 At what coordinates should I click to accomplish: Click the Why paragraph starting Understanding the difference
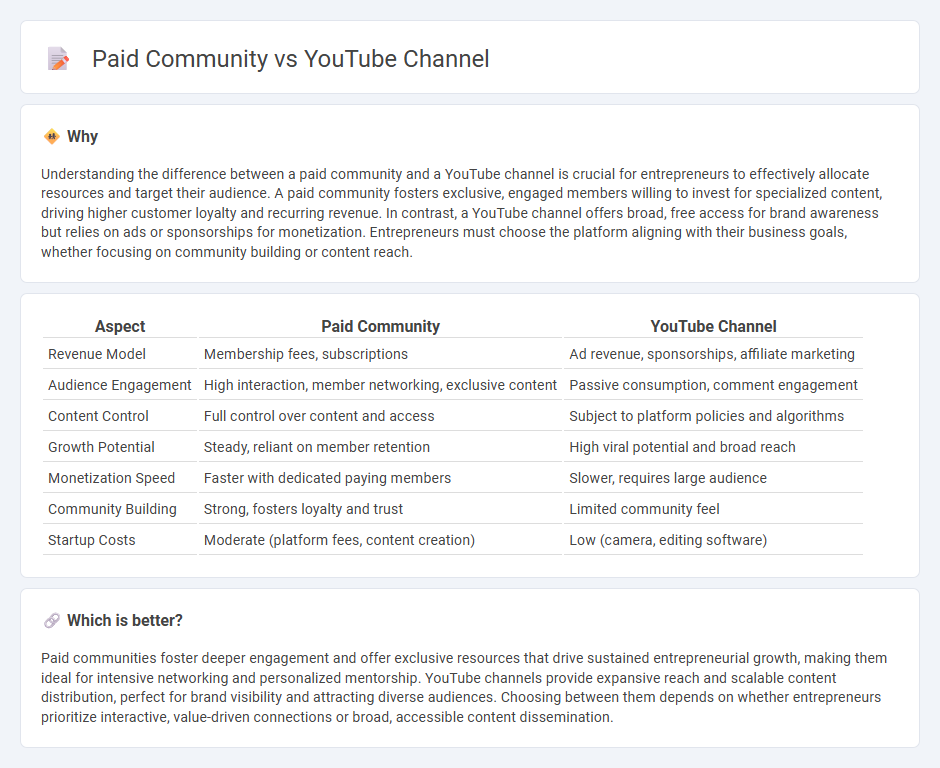pos(462,213)
